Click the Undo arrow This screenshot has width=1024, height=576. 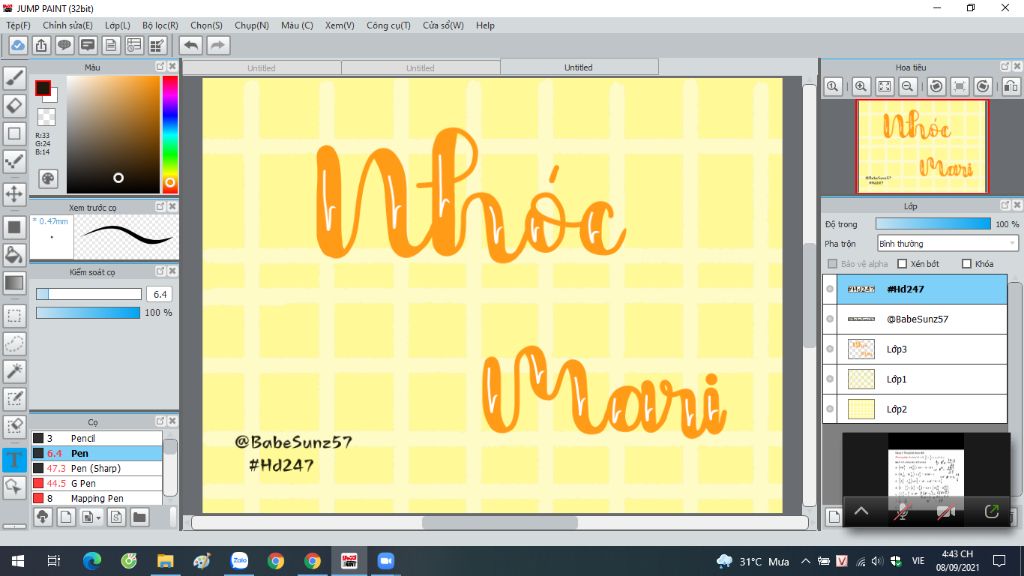pyautogui.click(x=191, y=46)
